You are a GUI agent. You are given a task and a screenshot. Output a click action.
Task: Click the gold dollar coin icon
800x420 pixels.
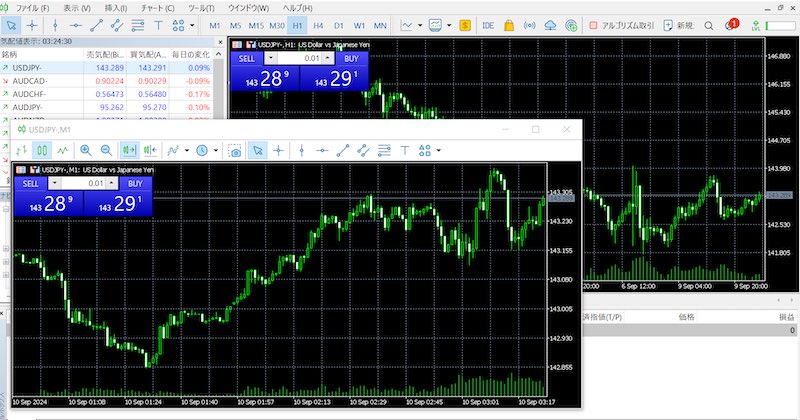(465, 25)
